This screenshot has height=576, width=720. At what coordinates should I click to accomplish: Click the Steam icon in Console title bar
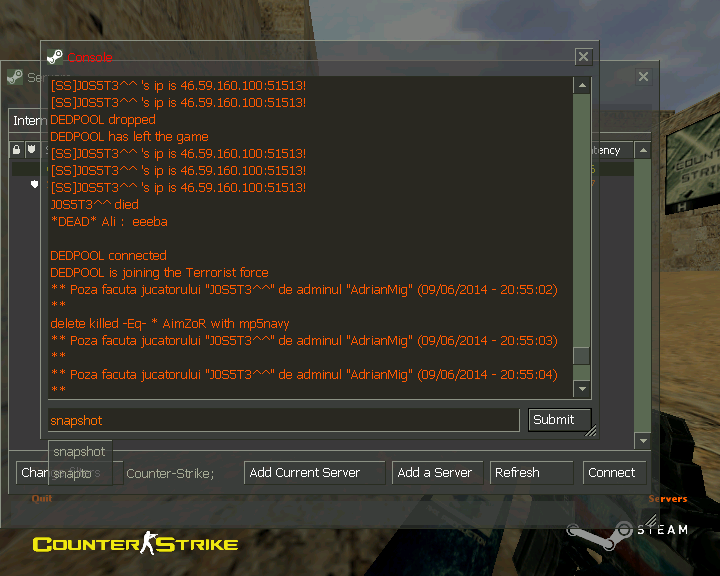click(55, 57)
